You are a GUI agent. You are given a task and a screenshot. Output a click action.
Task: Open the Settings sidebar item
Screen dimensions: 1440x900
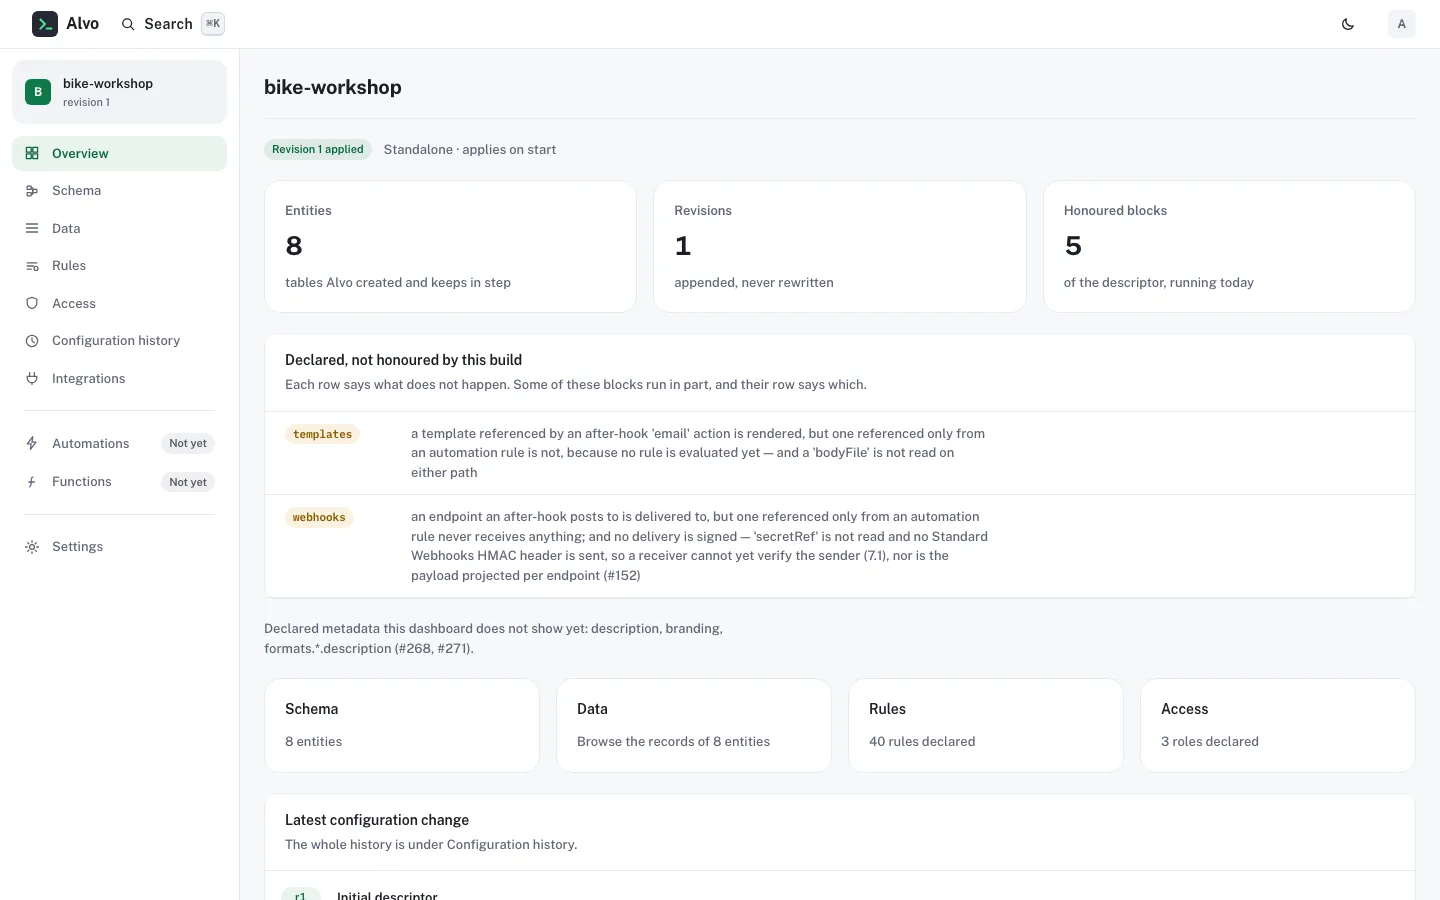click(x=119, y=547)
